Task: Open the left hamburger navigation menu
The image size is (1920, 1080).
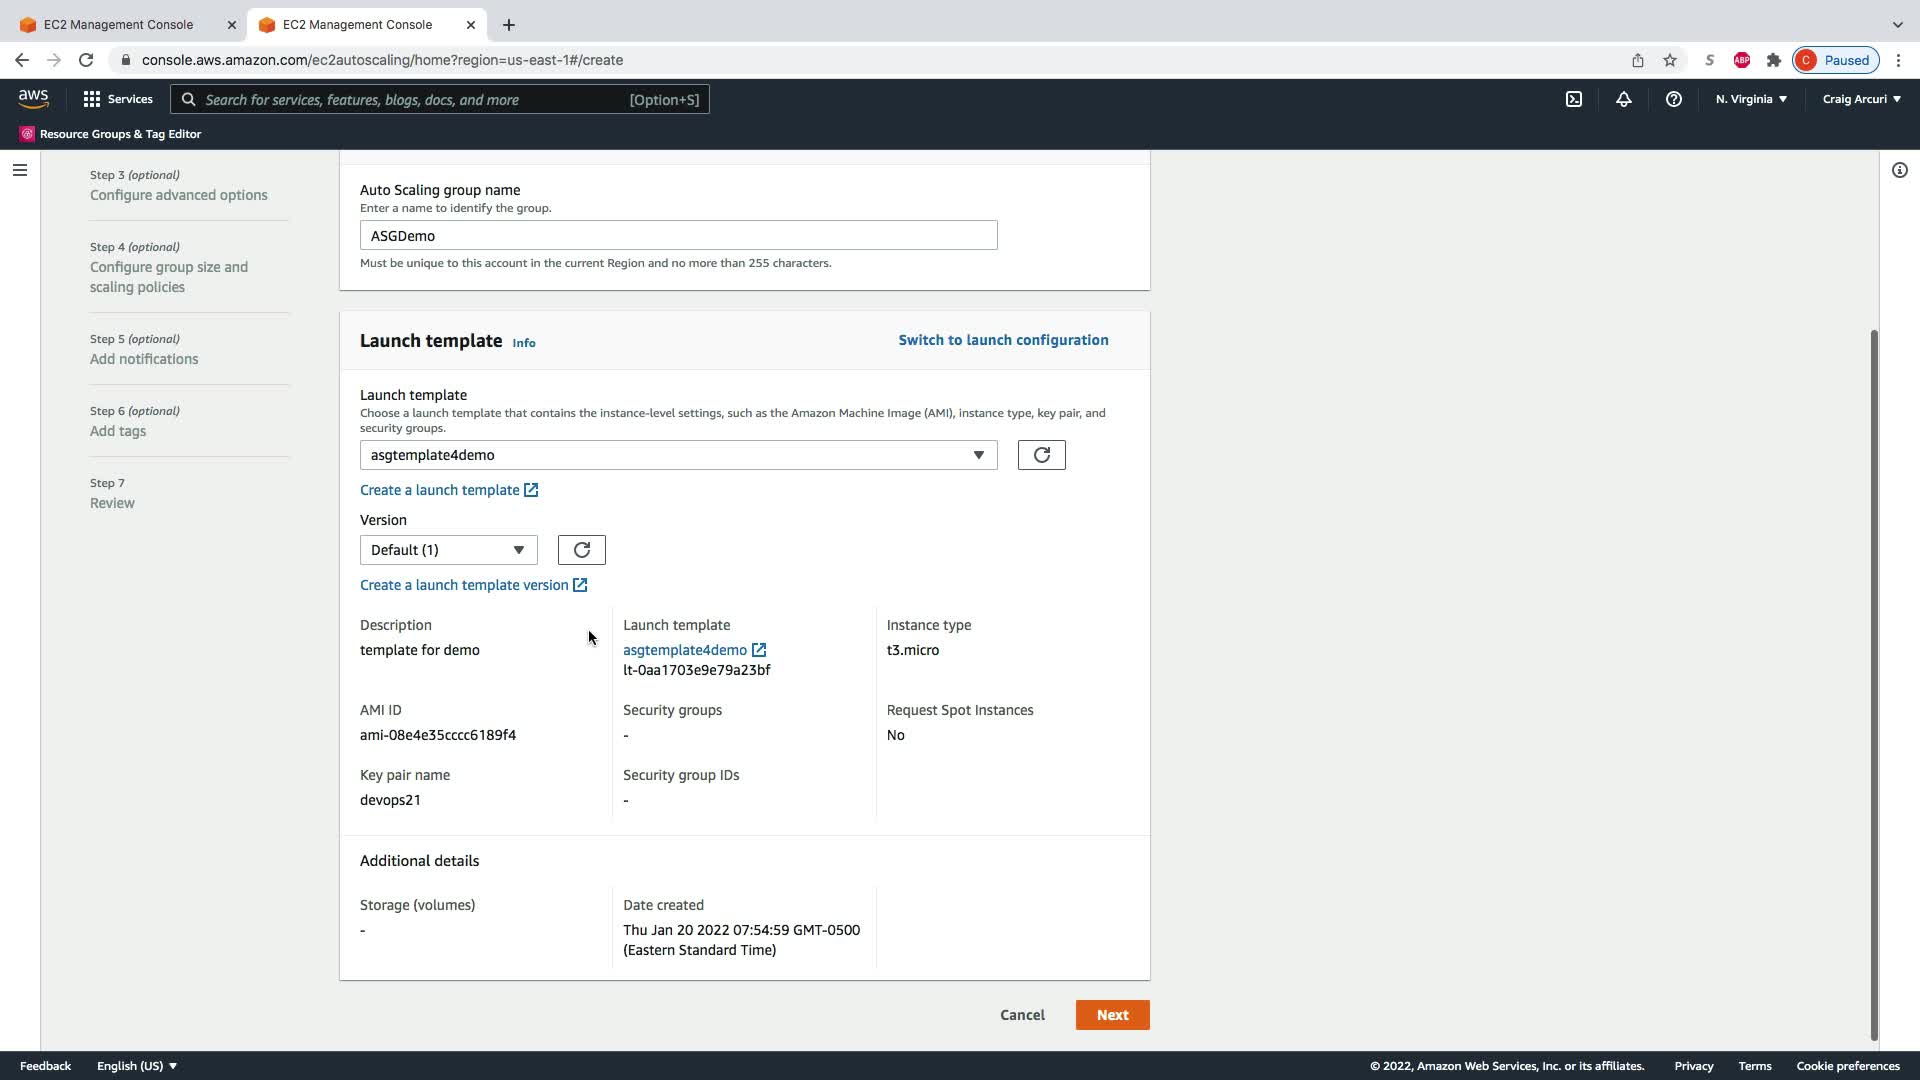Action: [x=19, y=170]
